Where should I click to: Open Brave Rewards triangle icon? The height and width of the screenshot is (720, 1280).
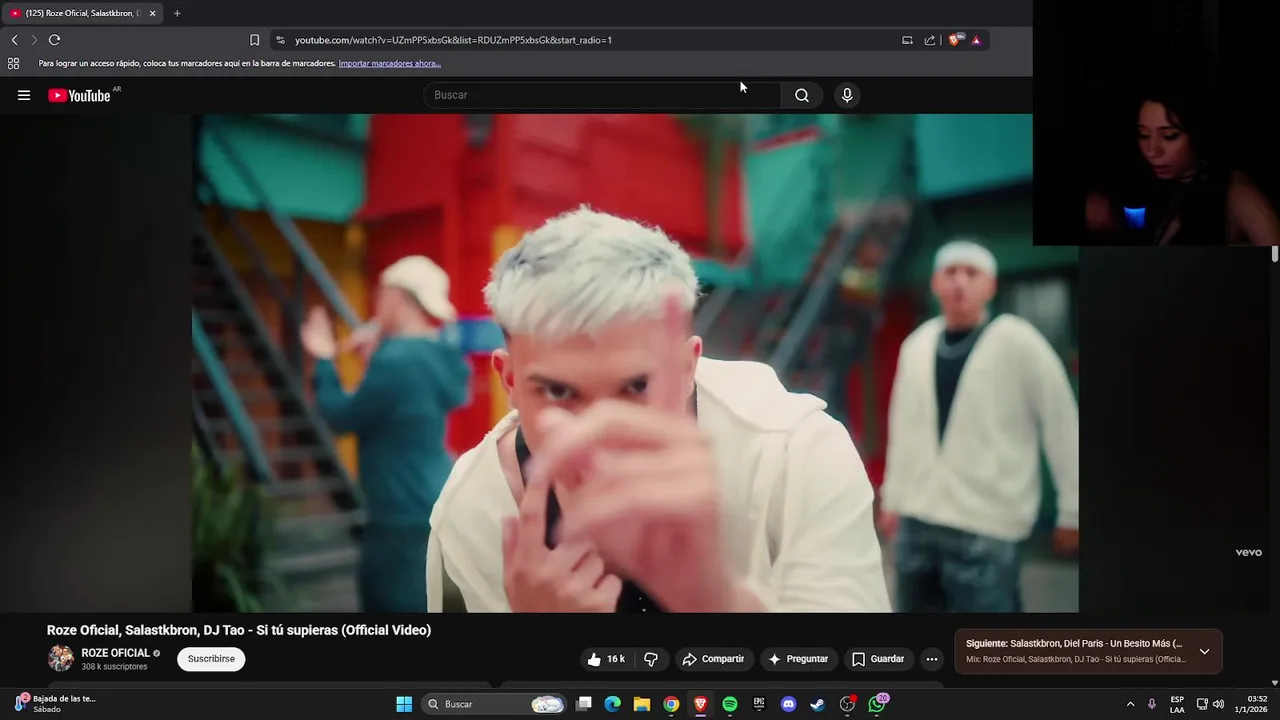976,40
